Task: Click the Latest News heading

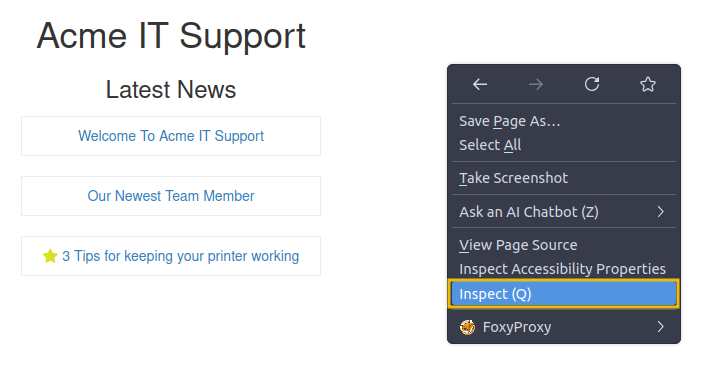Action: click(171, 89)
